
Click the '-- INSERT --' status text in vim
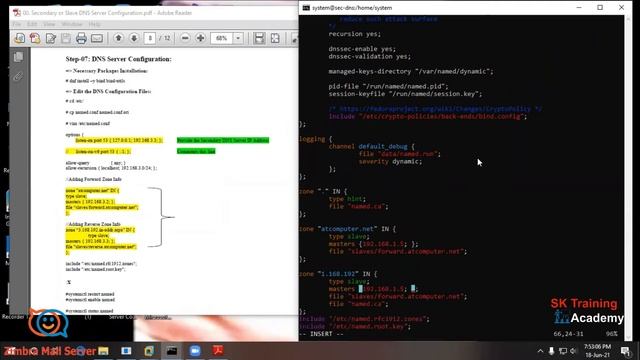pyautogui.click(x=321, y=334)
